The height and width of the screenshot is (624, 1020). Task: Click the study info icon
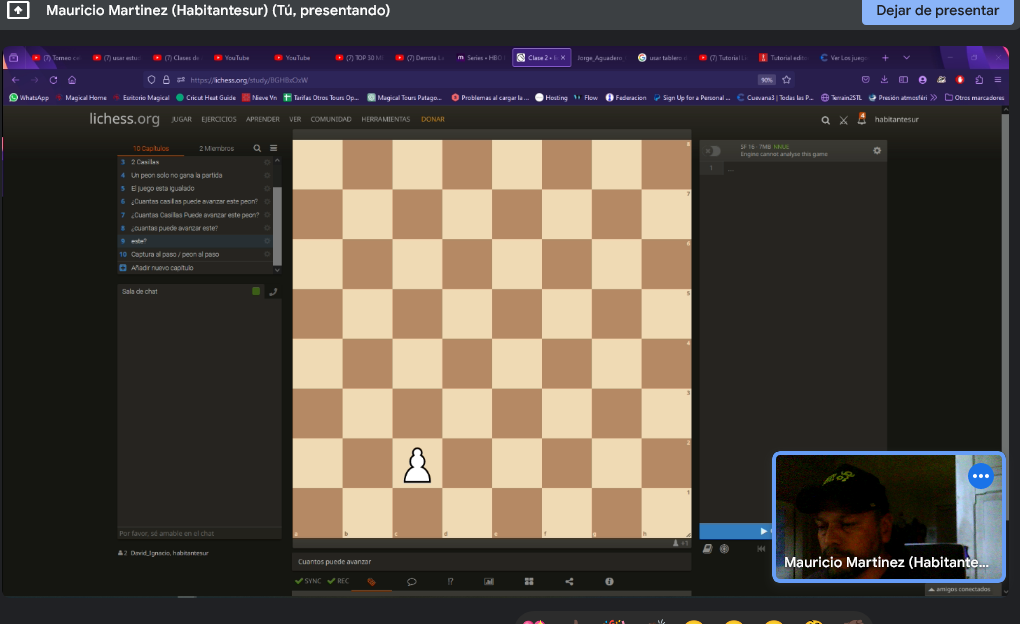pyautogui.click(x=609, y=581)
